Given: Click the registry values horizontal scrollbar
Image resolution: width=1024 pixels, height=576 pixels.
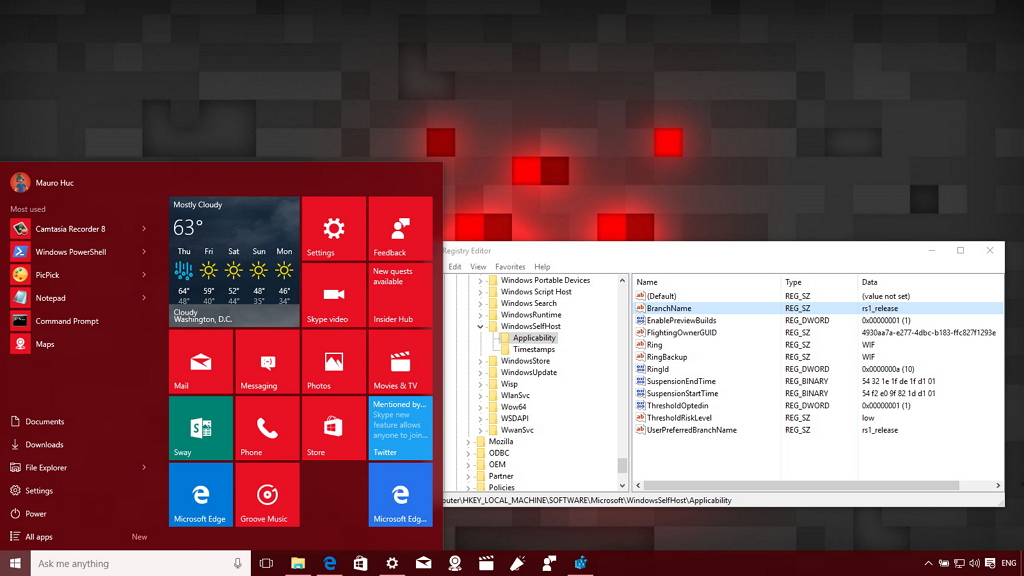Looking at the screenshot, I should tap(800, 486).
